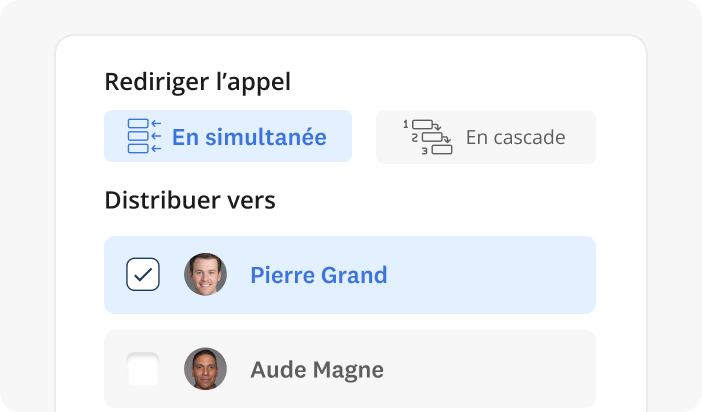Click Pierre Grand's profile photo
702x412 pixels.
point(205,274)
